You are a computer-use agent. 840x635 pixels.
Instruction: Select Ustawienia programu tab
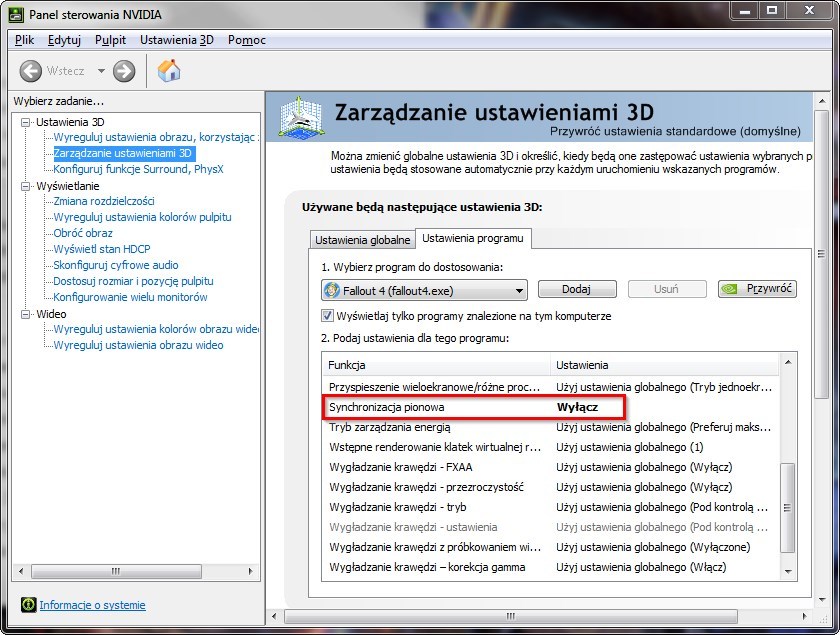[x=473, y=238]
